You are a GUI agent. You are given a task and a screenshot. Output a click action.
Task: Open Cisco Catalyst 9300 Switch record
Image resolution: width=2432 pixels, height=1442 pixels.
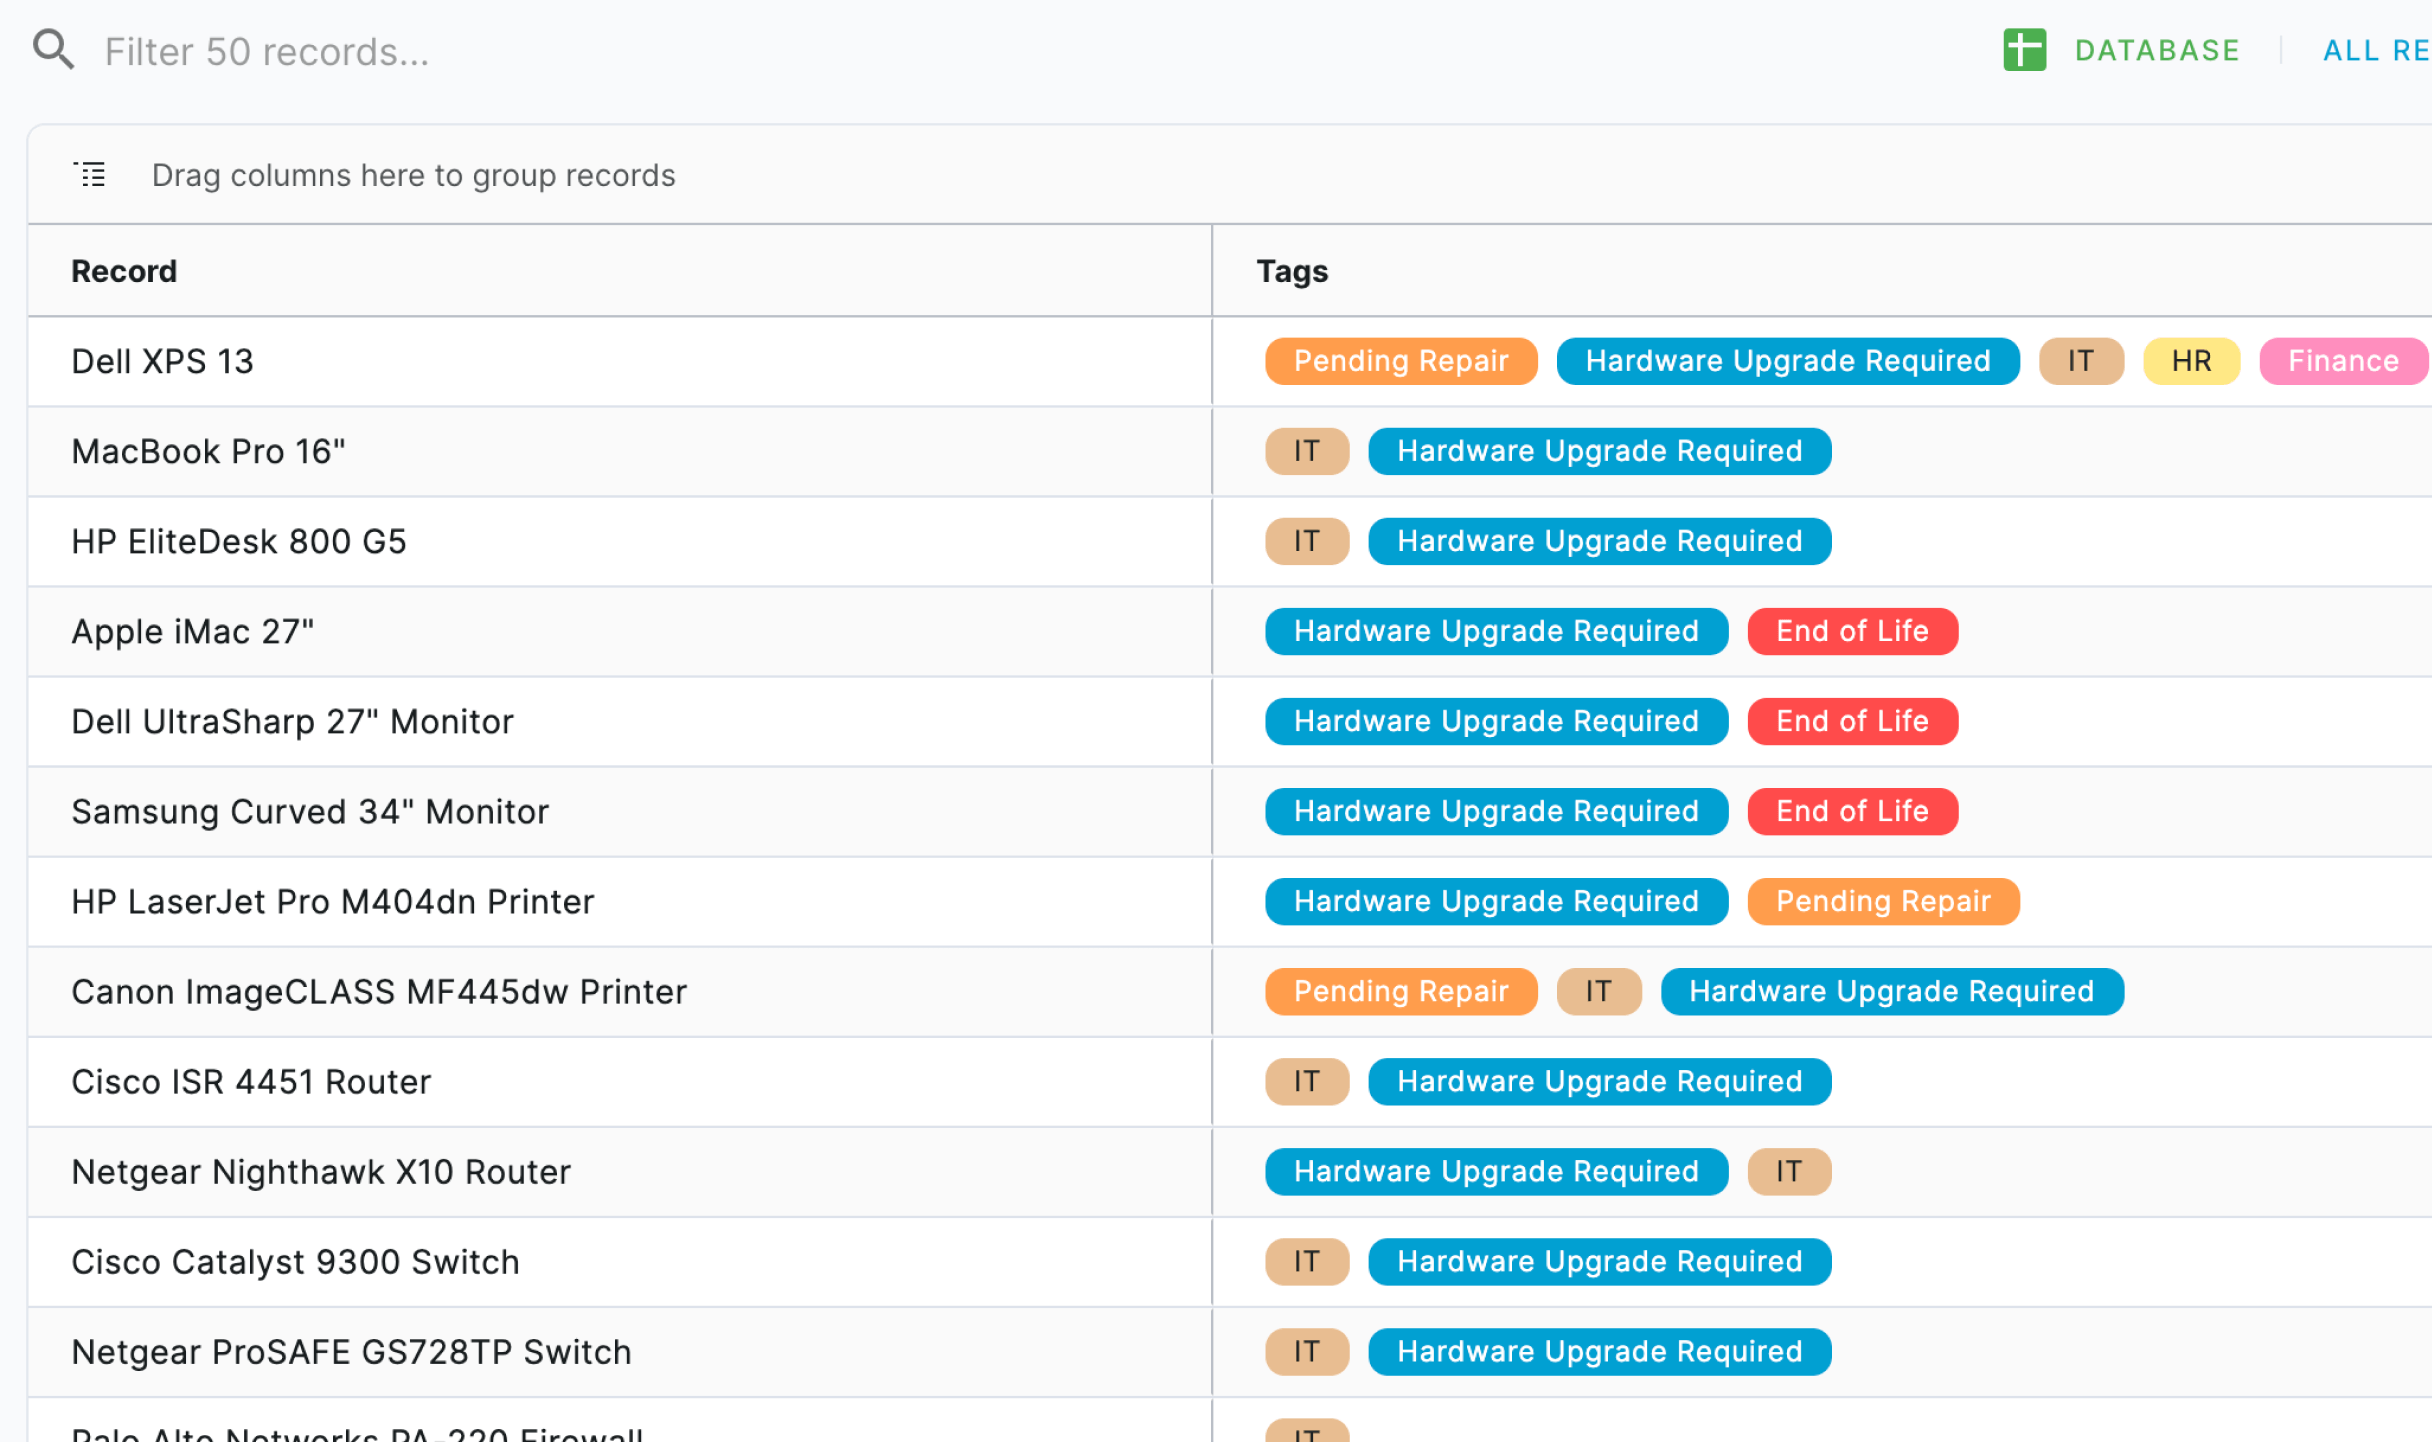click(295, 1261)
